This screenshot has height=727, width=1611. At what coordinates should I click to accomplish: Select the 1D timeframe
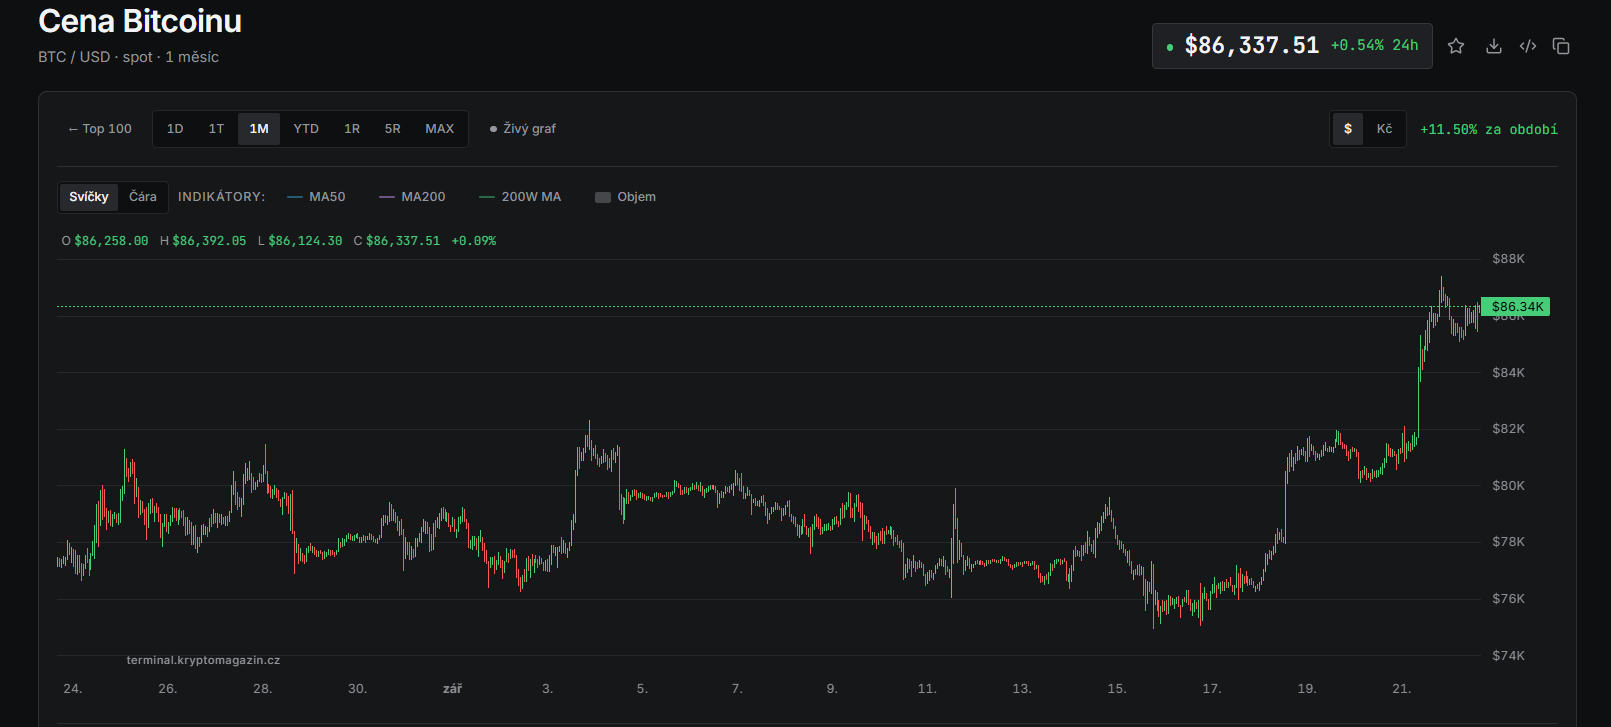pos(175,129)
